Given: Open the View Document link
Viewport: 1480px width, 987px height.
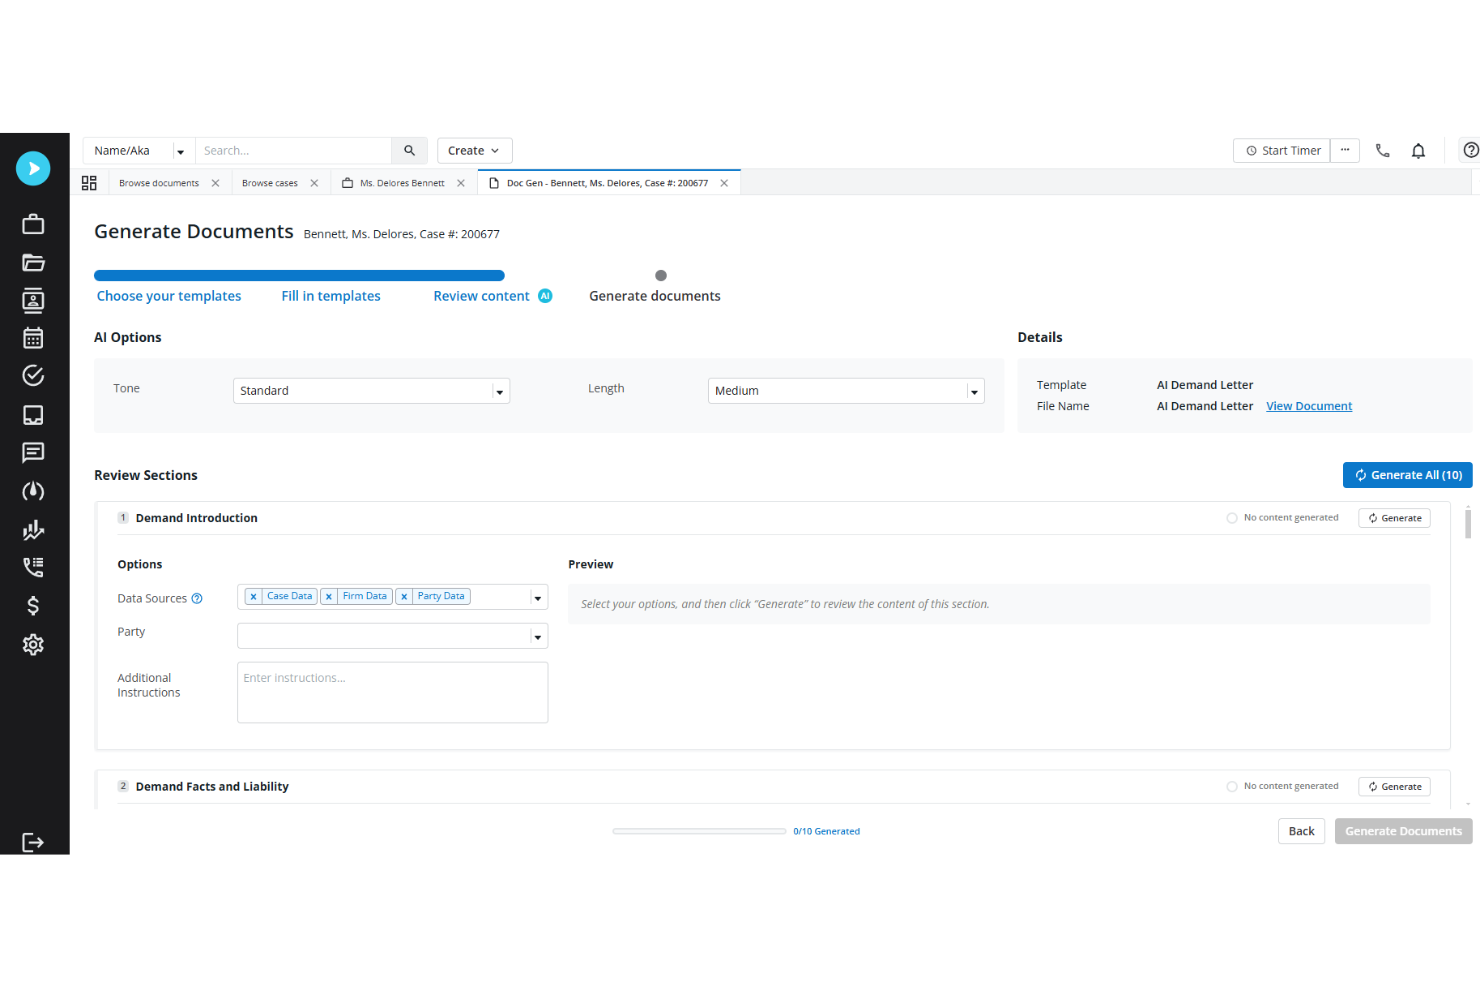Looking at the screenshot, I should coord(1308,406).
